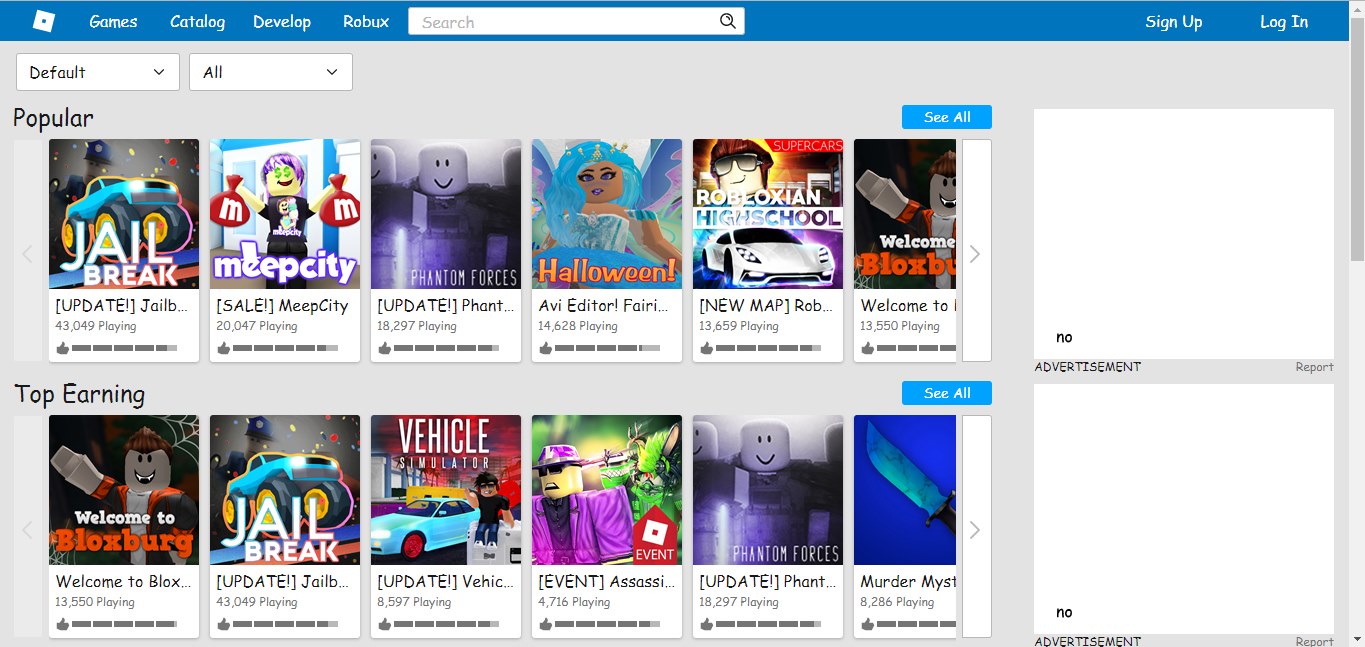Click See All next to Popular
The height and width of the screenshot is (647, 1365).
(945, 116)
